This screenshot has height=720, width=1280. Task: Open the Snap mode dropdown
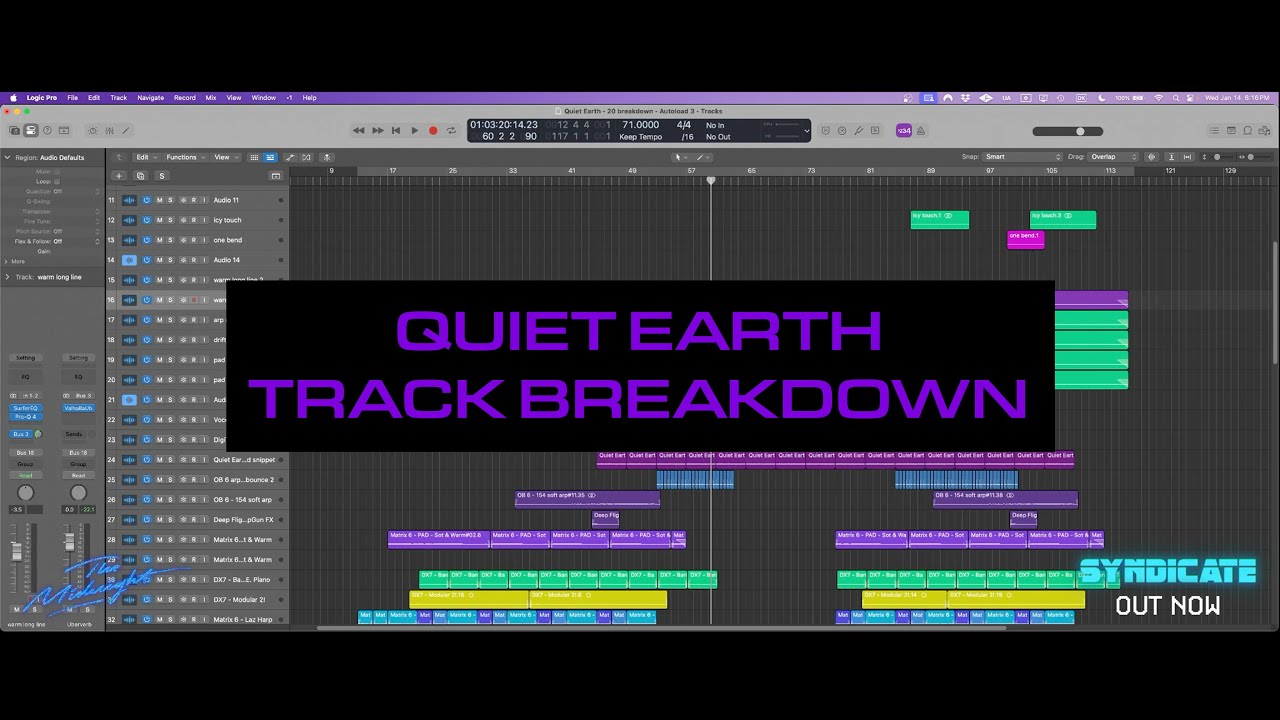tap(1022, 157)
